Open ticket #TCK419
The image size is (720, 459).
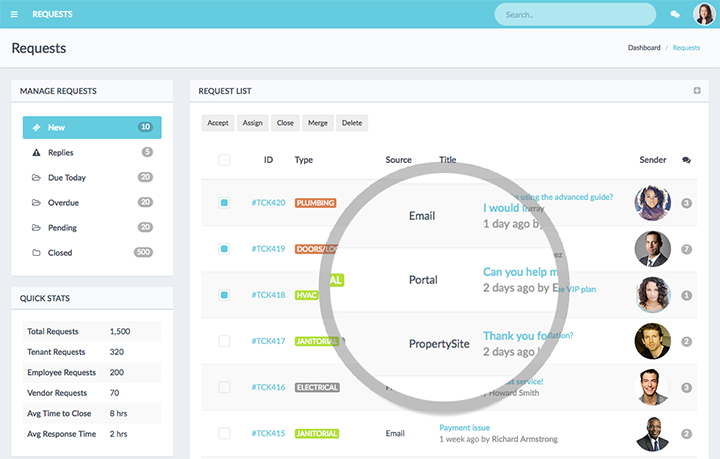click(x=268, y=249)
